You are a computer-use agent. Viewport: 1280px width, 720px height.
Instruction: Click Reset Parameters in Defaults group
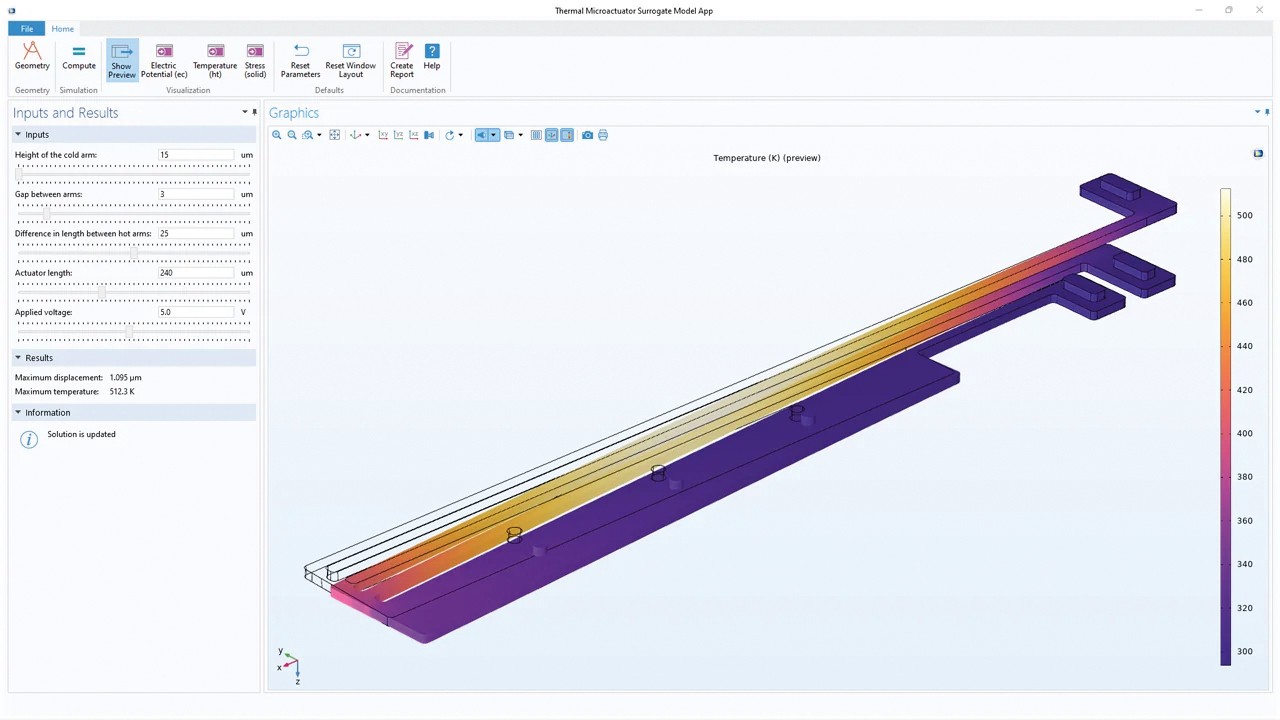pos(300,60)
